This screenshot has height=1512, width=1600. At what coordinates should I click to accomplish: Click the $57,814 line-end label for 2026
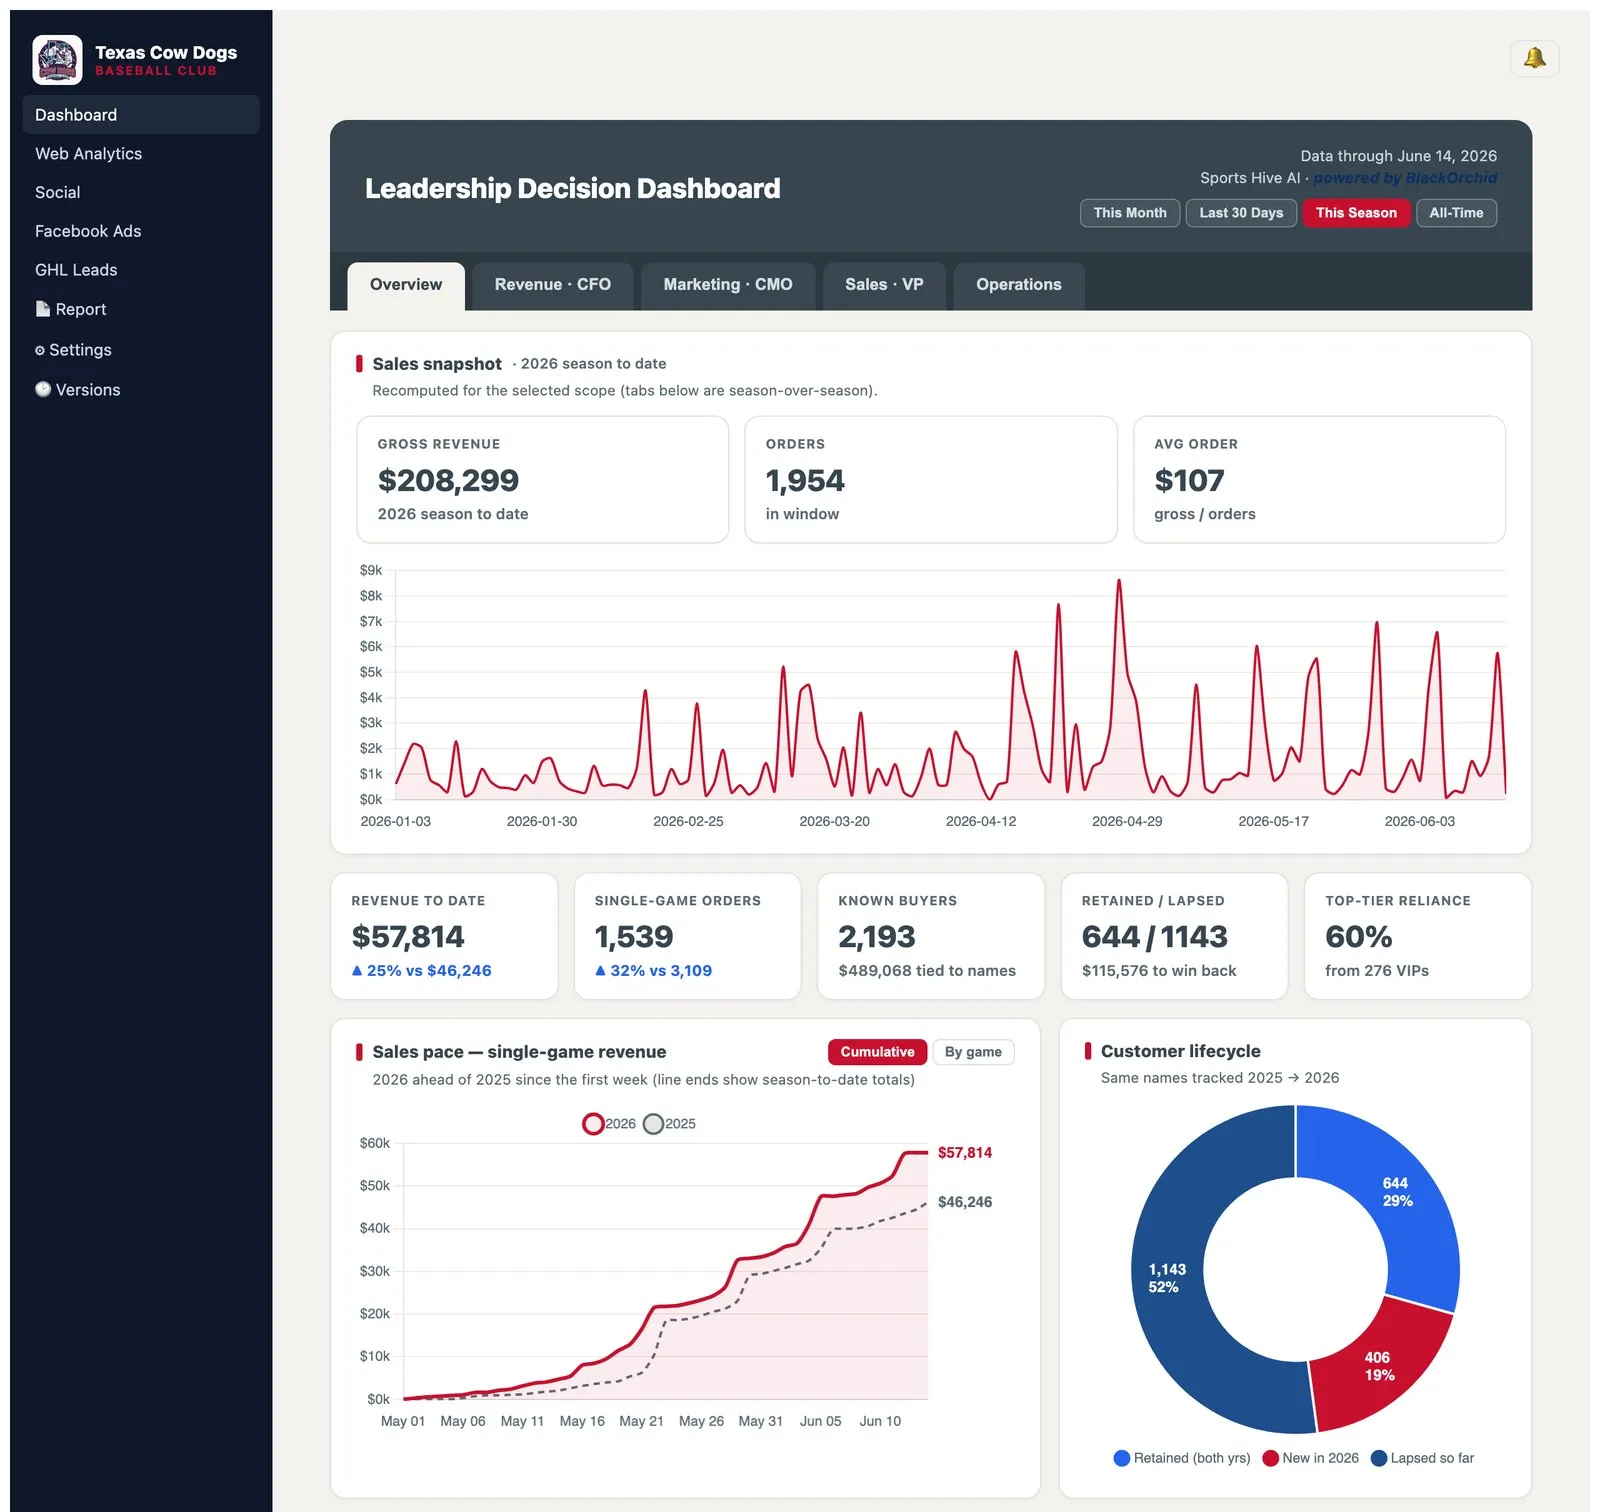(965, 1153)
